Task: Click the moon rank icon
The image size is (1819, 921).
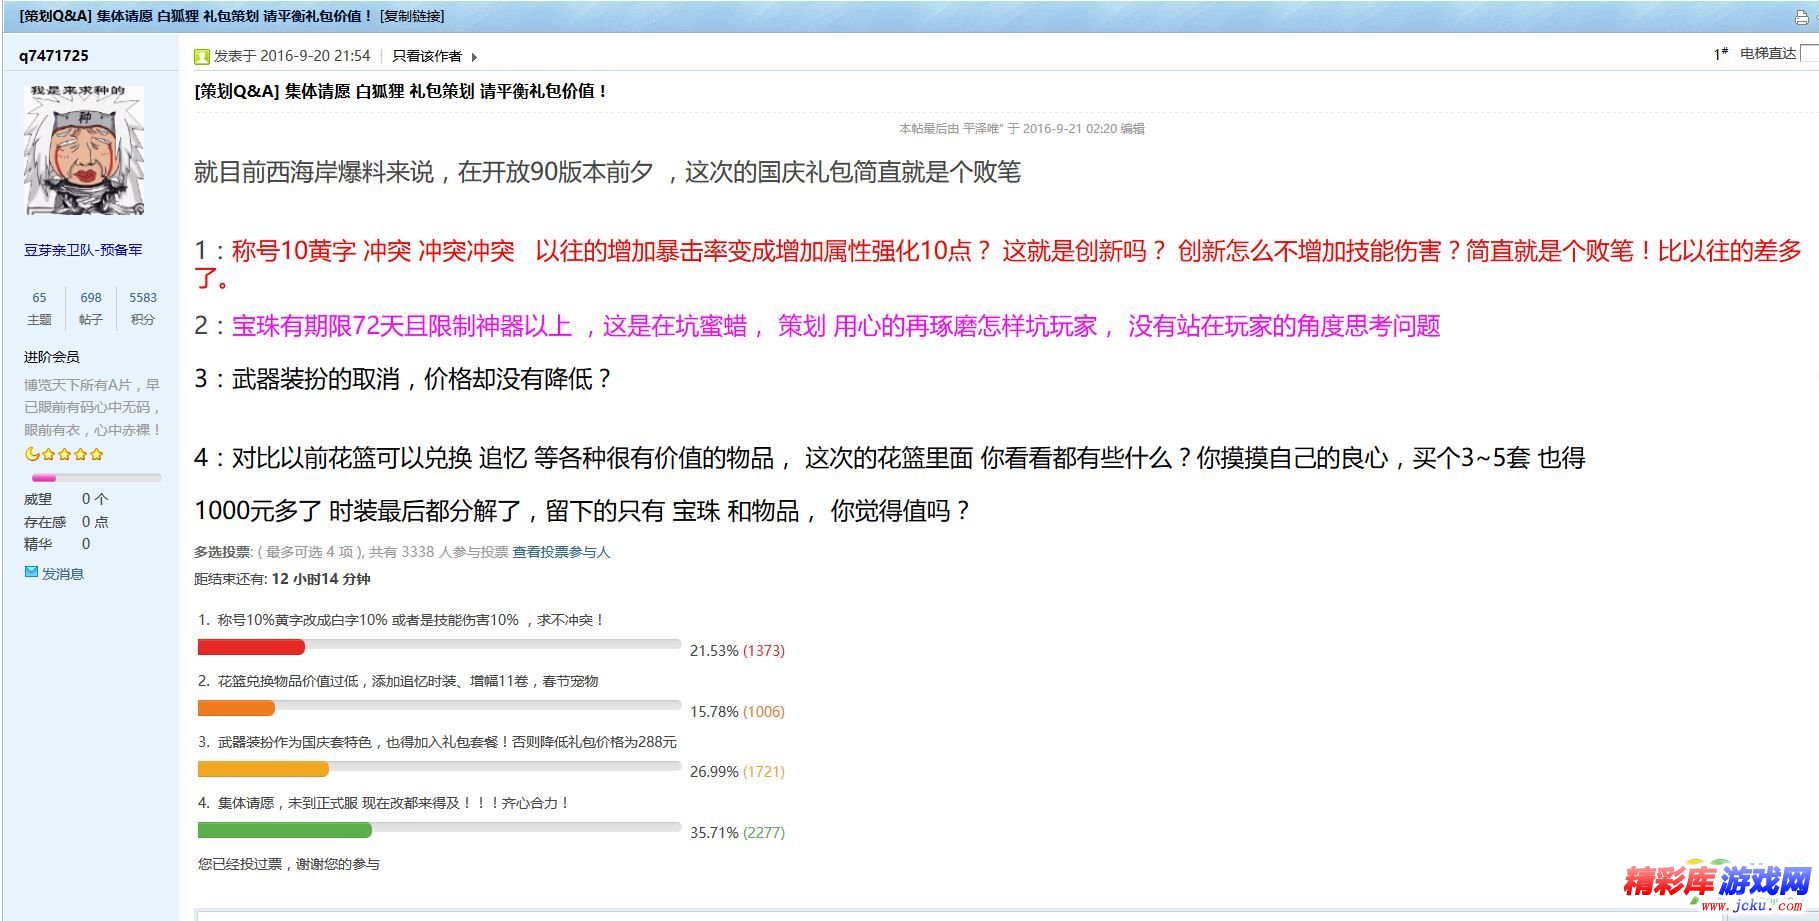Action: (32, 454)
